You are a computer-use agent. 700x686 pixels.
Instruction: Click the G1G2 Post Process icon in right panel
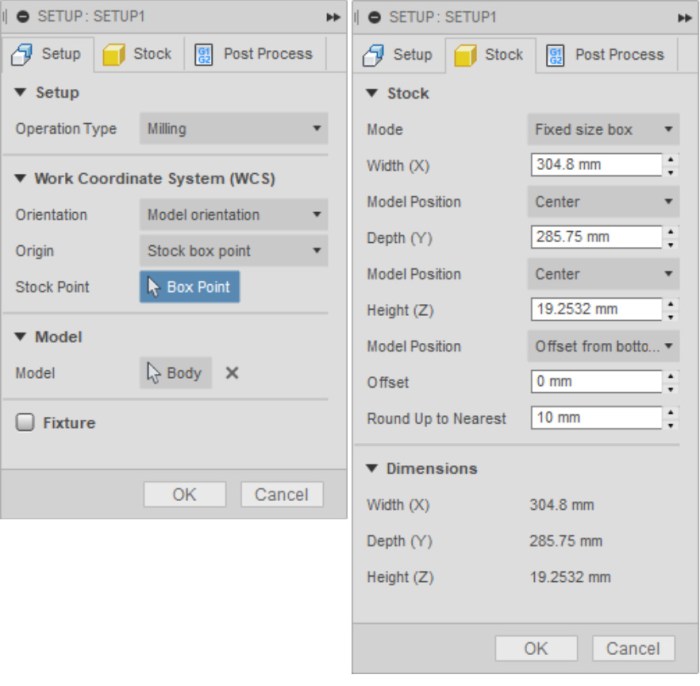click(555, 55)
